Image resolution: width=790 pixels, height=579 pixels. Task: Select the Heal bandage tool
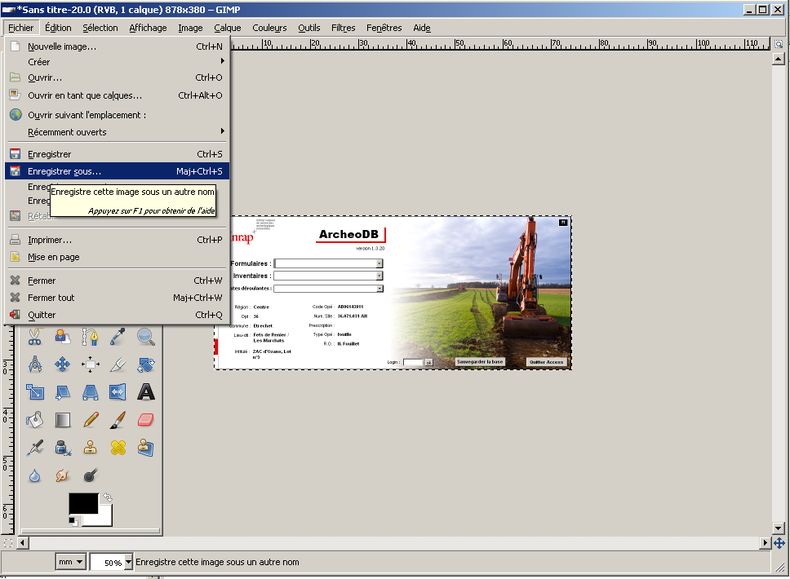click(118, 447)
